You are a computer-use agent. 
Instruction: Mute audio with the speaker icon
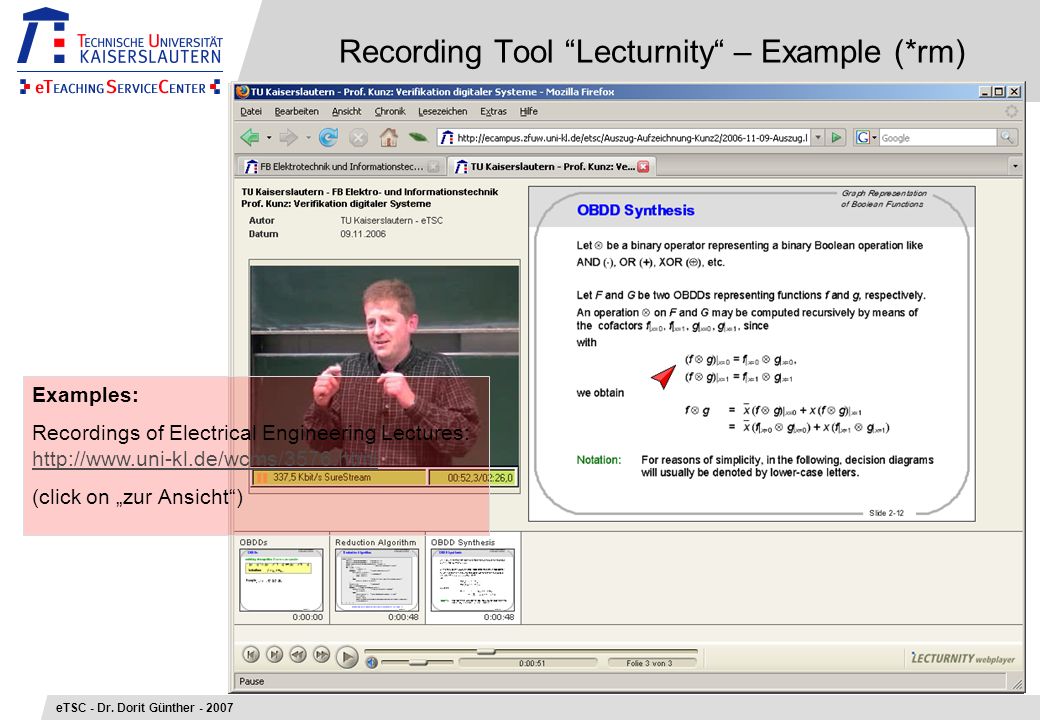coord(371,662)
